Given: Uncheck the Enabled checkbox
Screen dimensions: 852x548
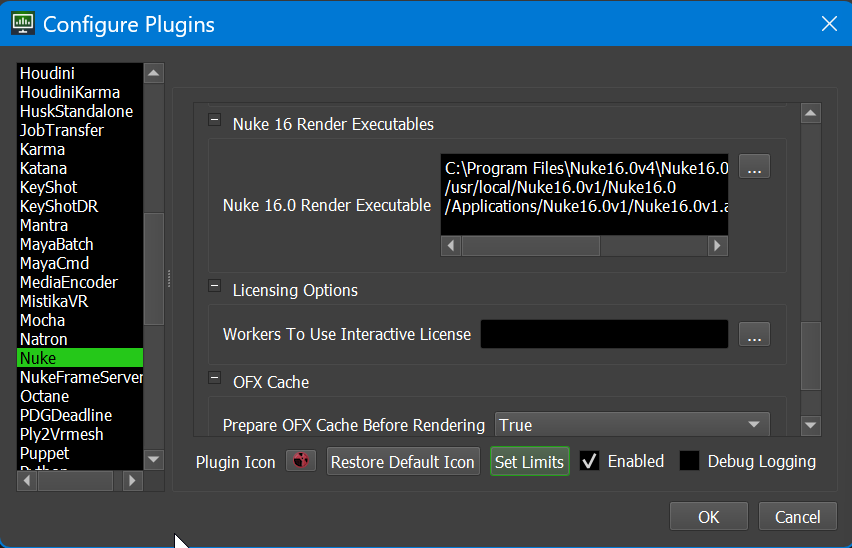Looking at the screenshot, I should point(590,461).
